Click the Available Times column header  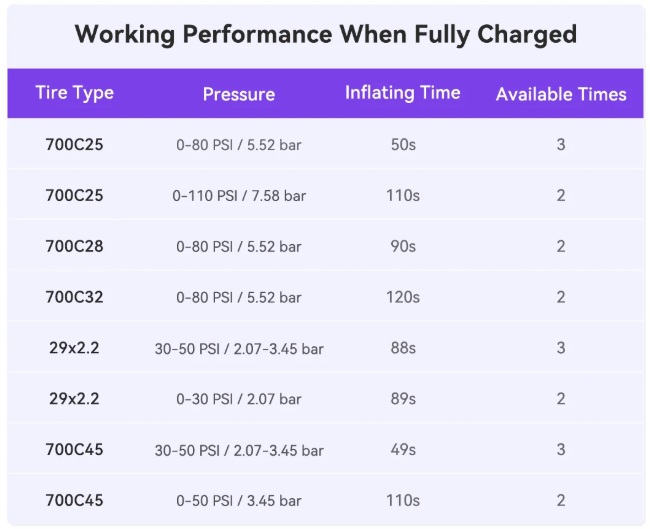point(561,94)
